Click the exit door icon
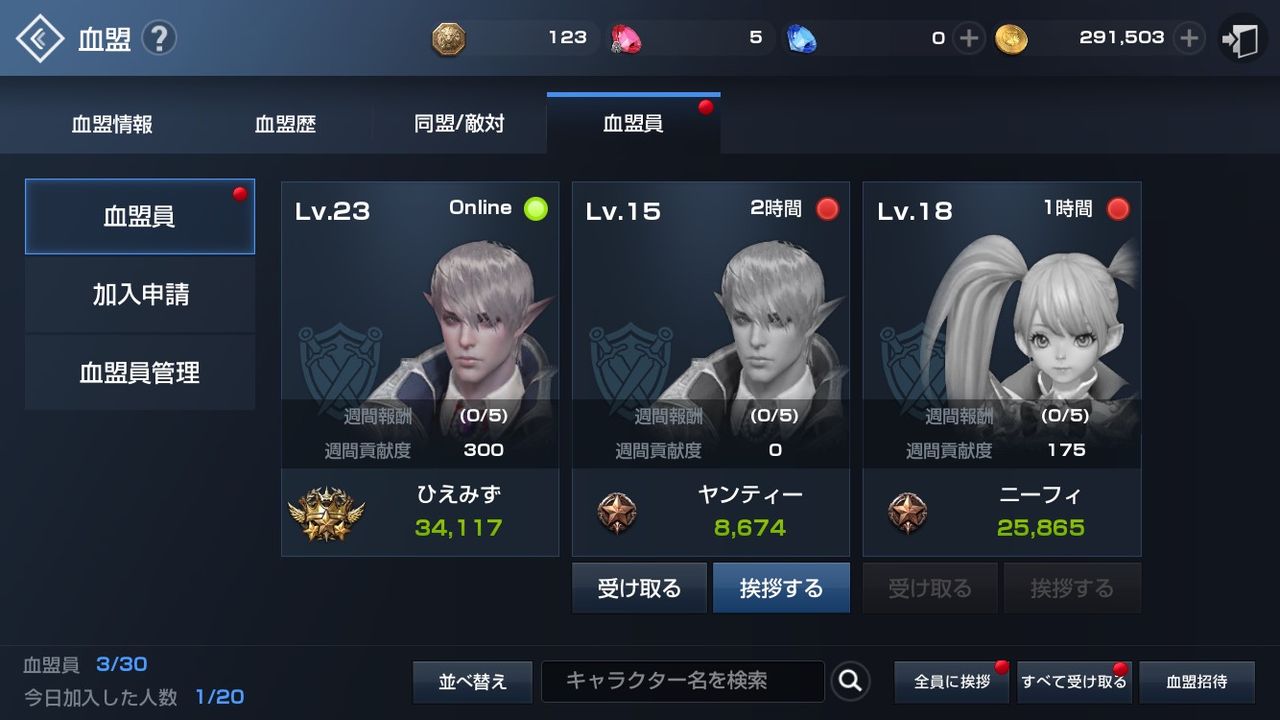The image size is (1280, 720). (1241, 40)
